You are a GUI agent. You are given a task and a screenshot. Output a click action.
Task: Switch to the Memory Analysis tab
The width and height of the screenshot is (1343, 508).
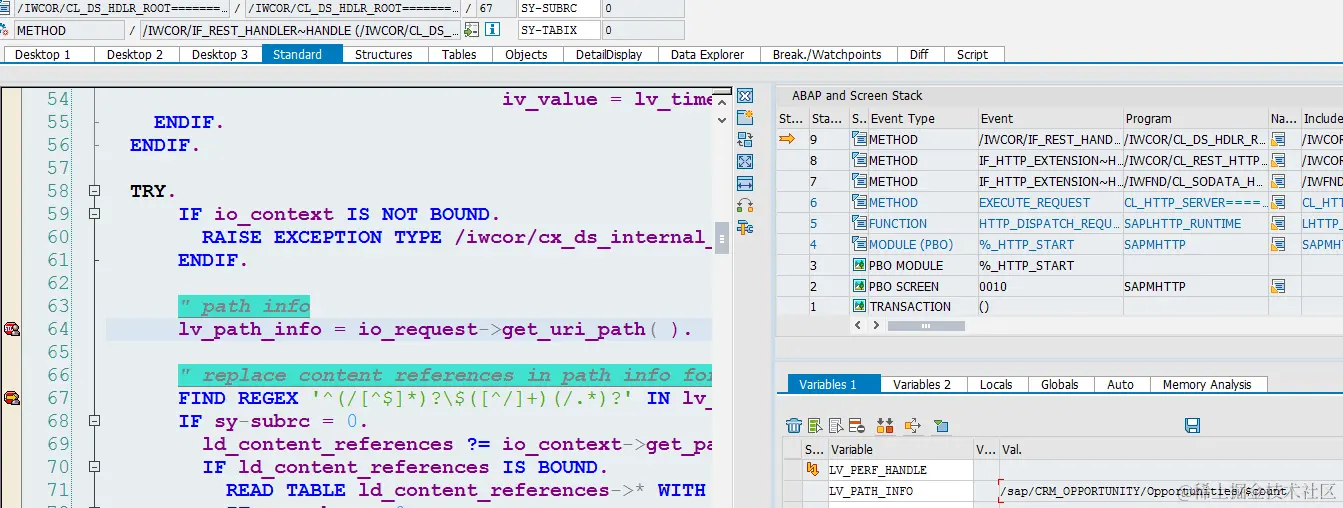(x=1207, y=384)
